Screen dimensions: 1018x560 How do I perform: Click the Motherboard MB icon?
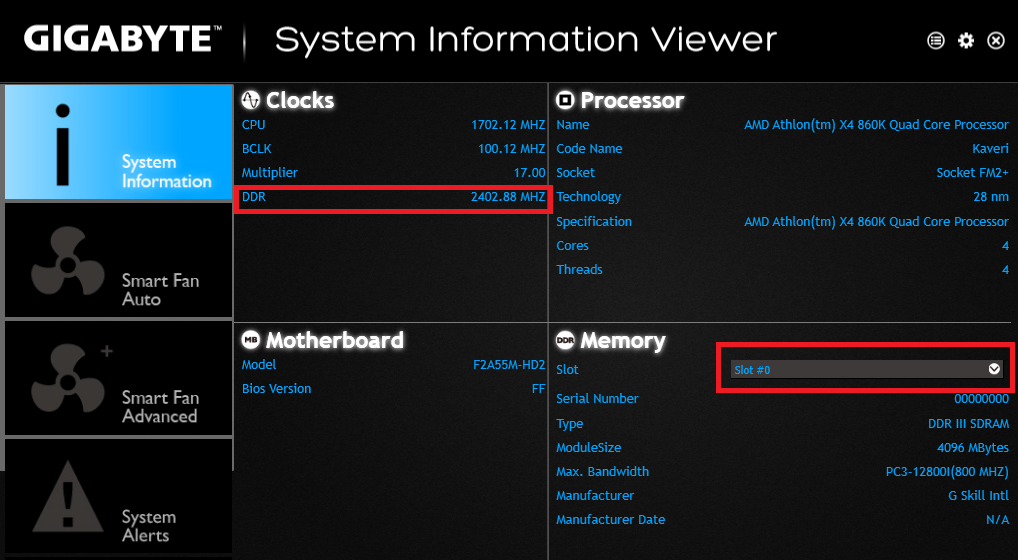(251, 339)
